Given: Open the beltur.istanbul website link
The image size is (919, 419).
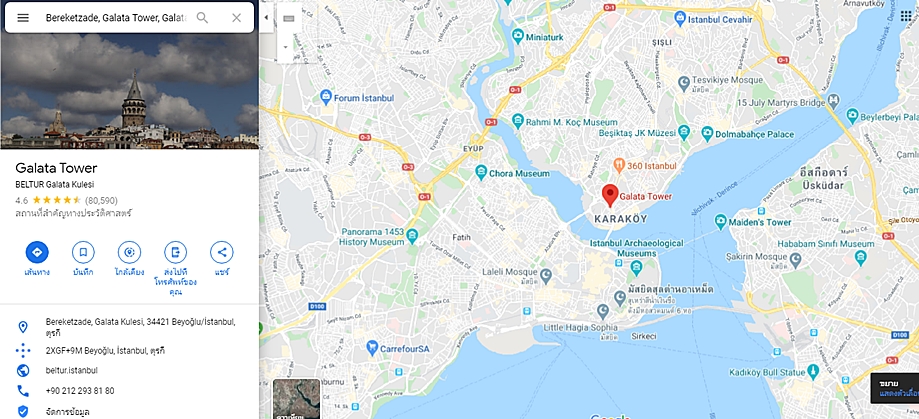Looking at the screenshot, I should 72,370.
